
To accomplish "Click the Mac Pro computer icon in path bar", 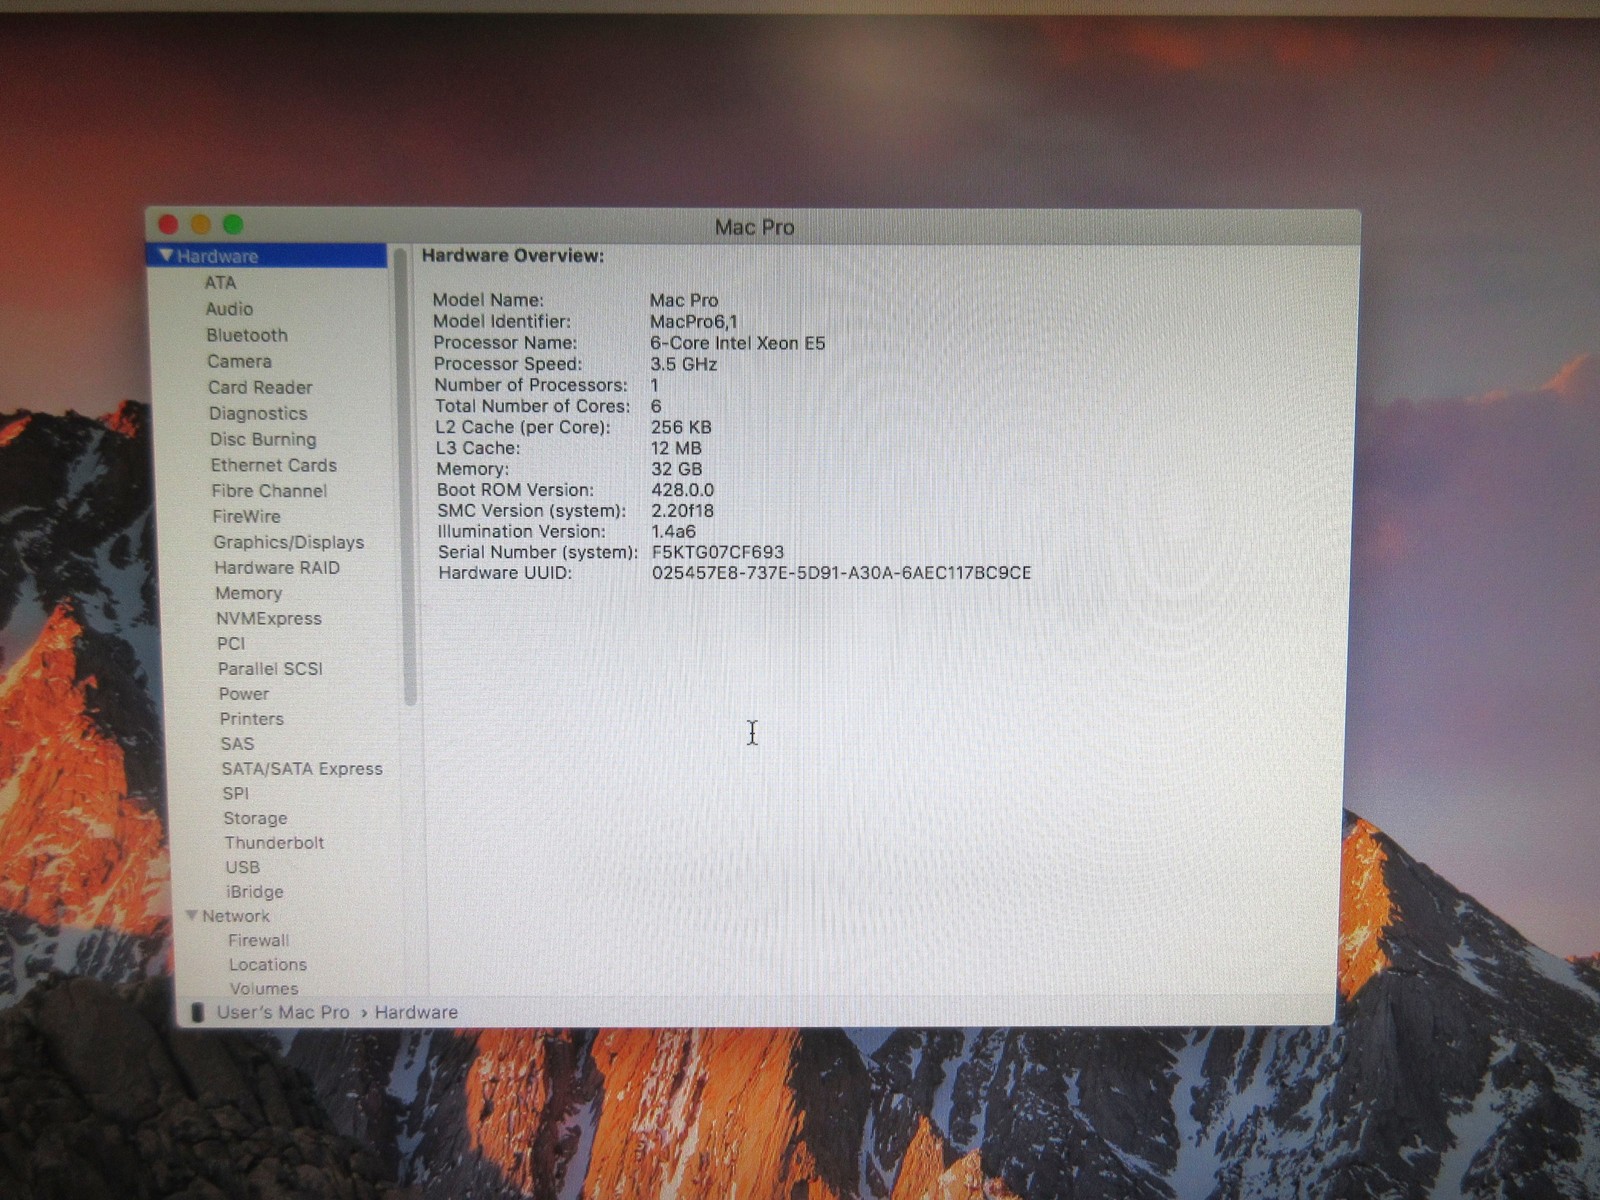I will pos(198,1013).
